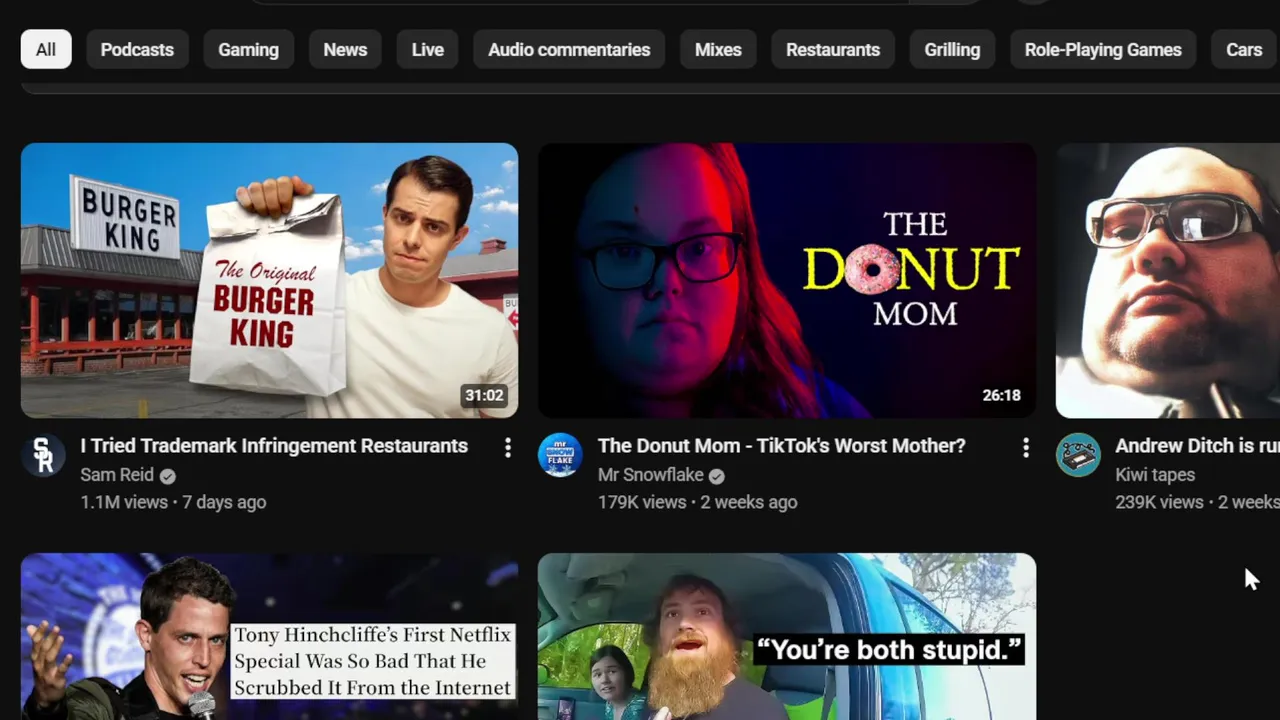This screenshot has height=720, width=1280.
Task: Play The Donut Mom thumbnail
Action: coord(787,280)
